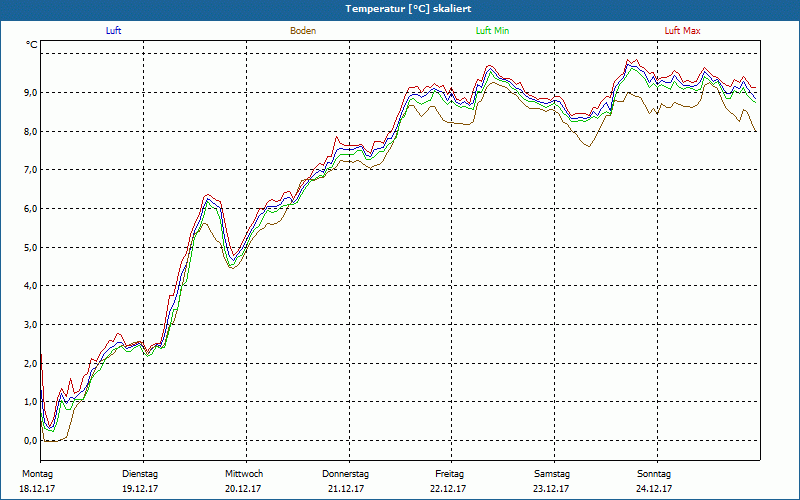Click the '0,0' y-axis value
The width and height of the screenshot is (800, 500).
click(31, 440)
